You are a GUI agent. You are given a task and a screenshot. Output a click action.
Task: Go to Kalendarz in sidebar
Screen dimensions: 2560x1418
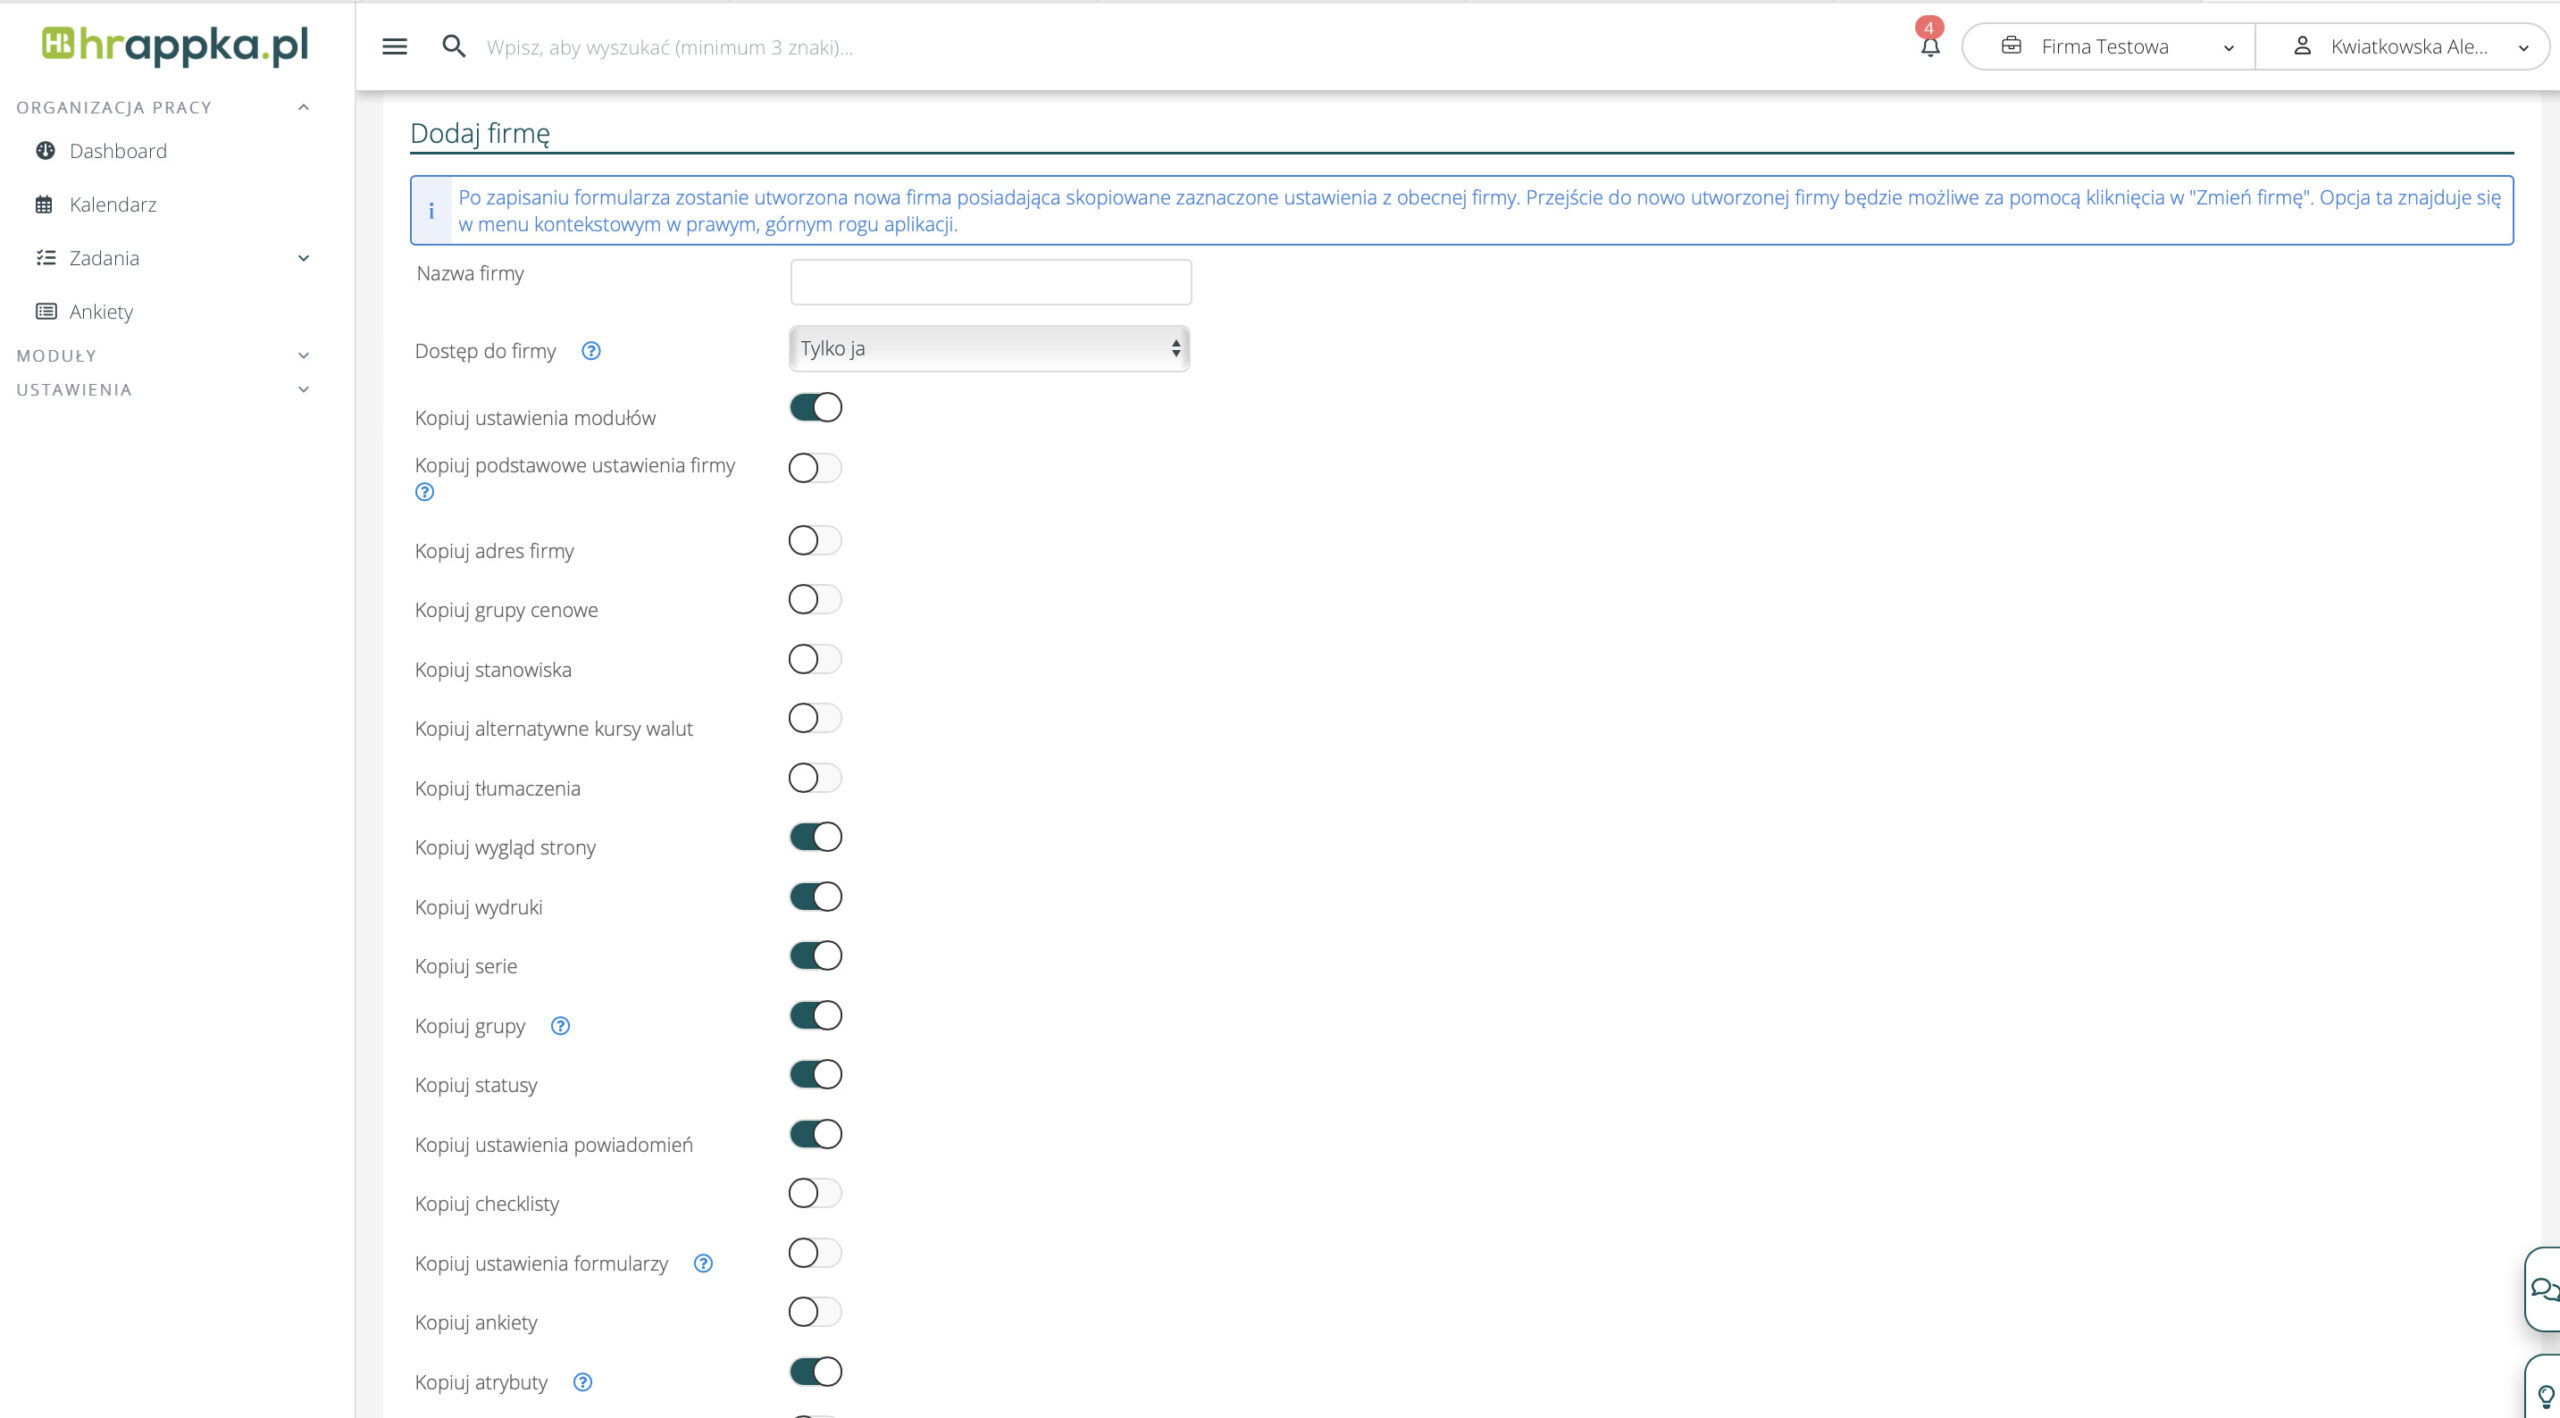point(112,205)
